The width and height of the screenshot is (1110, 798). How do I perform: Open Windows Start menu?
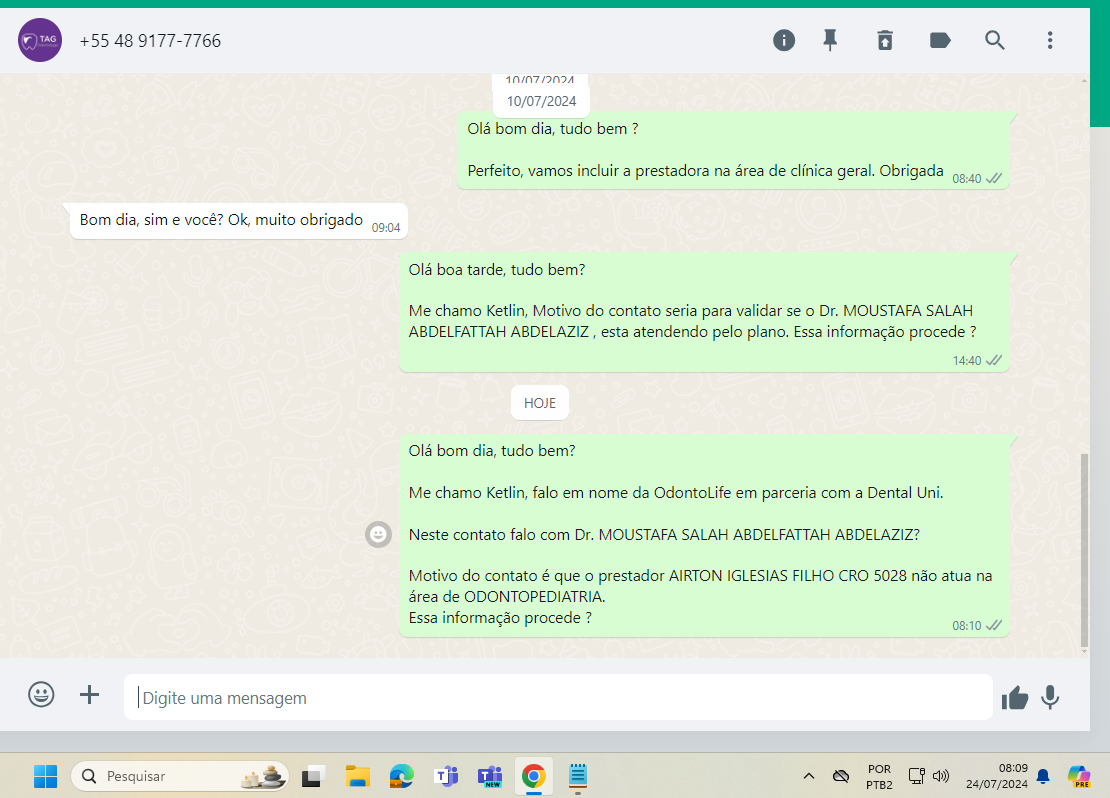[x=45, y=776]
